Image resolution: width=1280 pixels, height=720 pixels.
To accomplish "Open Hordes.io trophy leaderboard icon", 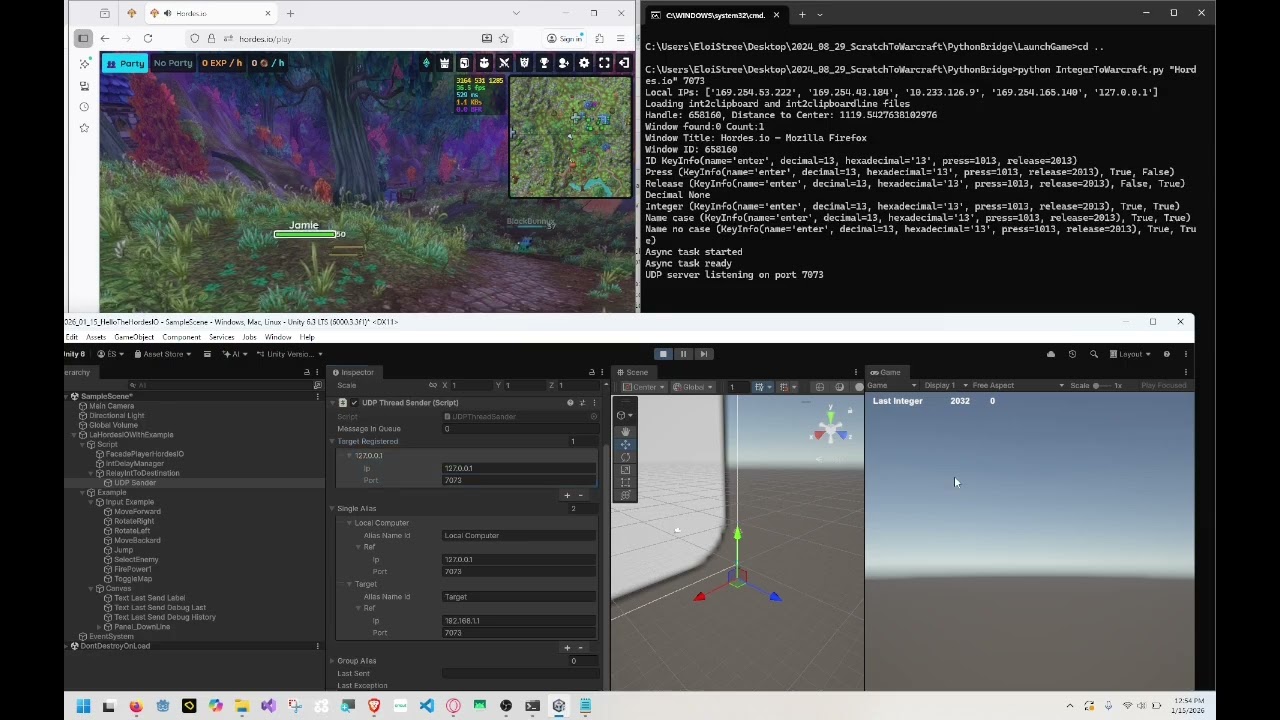I will pyautogui.click(x=544, y=63).
